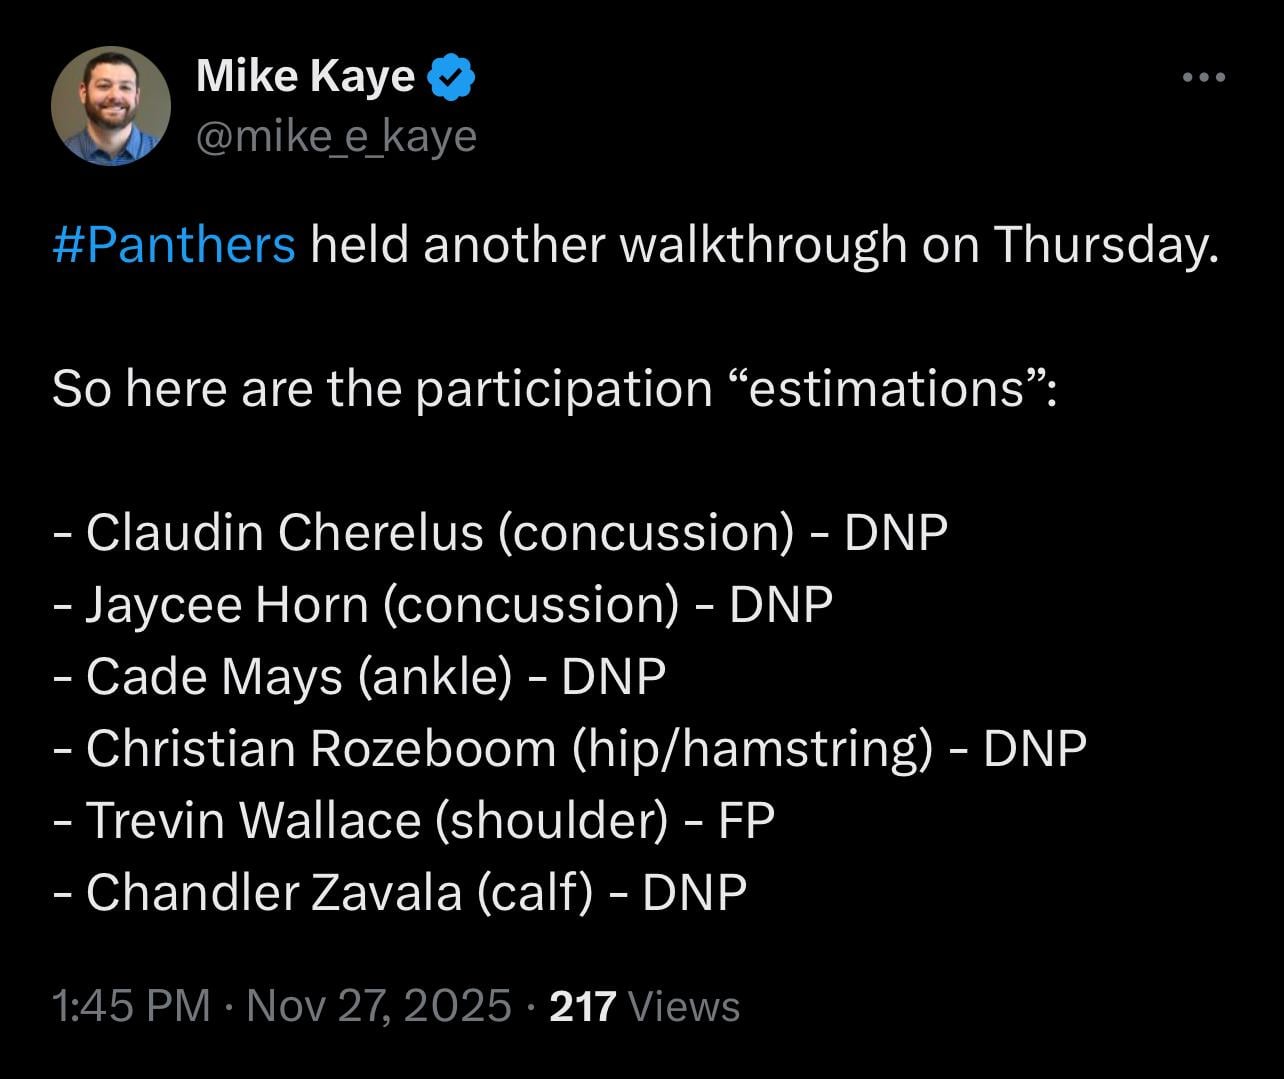Click the 1:45 PM timestamp
The width and height of the screenshot is (1284, 1079).
pyautogui.click(x=131, y=1006)
